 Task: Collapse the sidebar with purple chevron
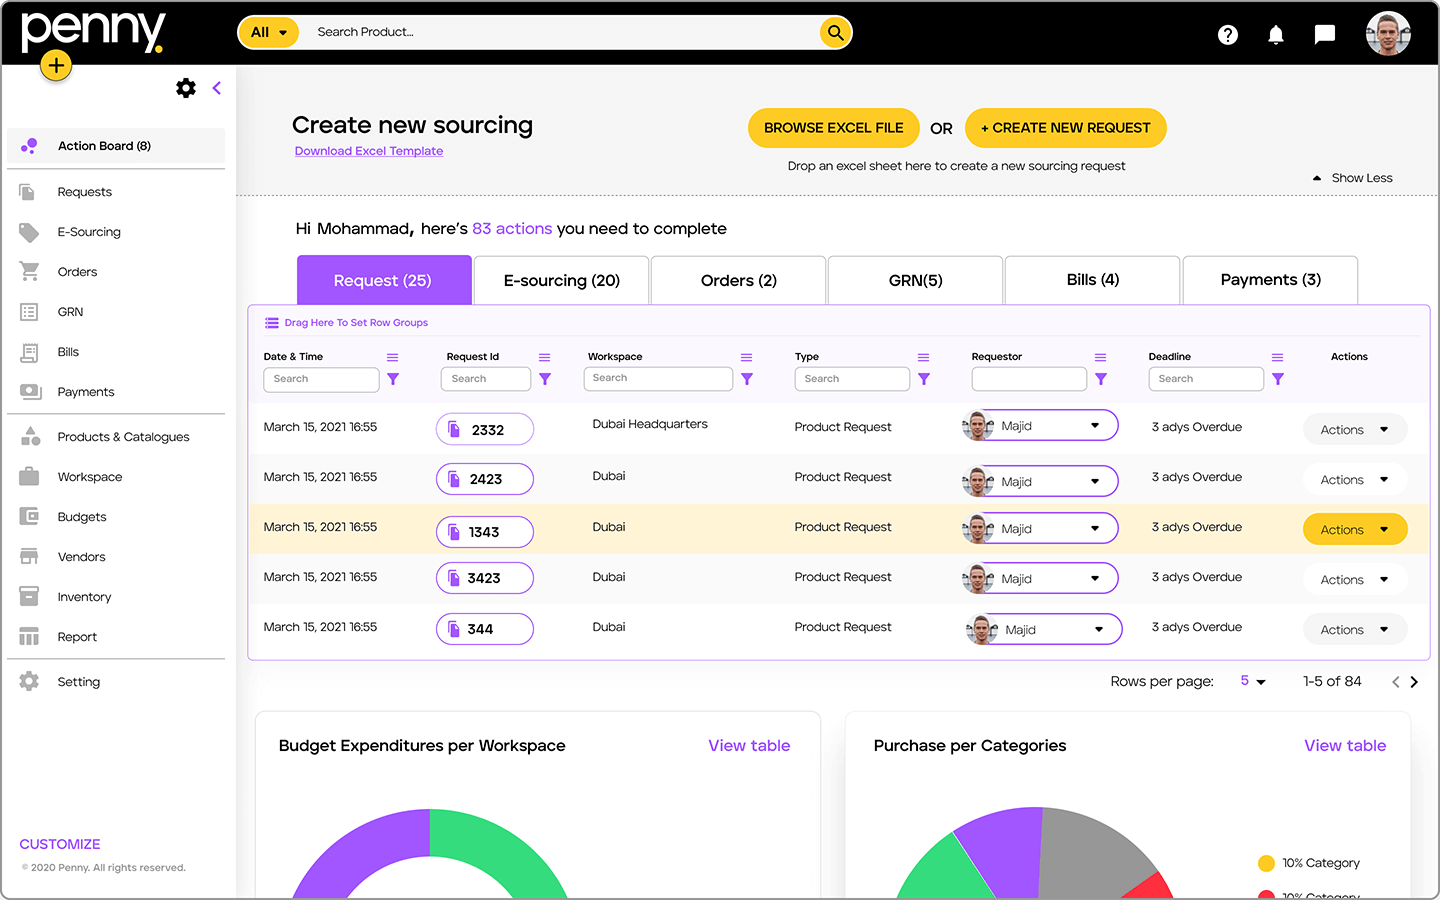coord(216,88)
